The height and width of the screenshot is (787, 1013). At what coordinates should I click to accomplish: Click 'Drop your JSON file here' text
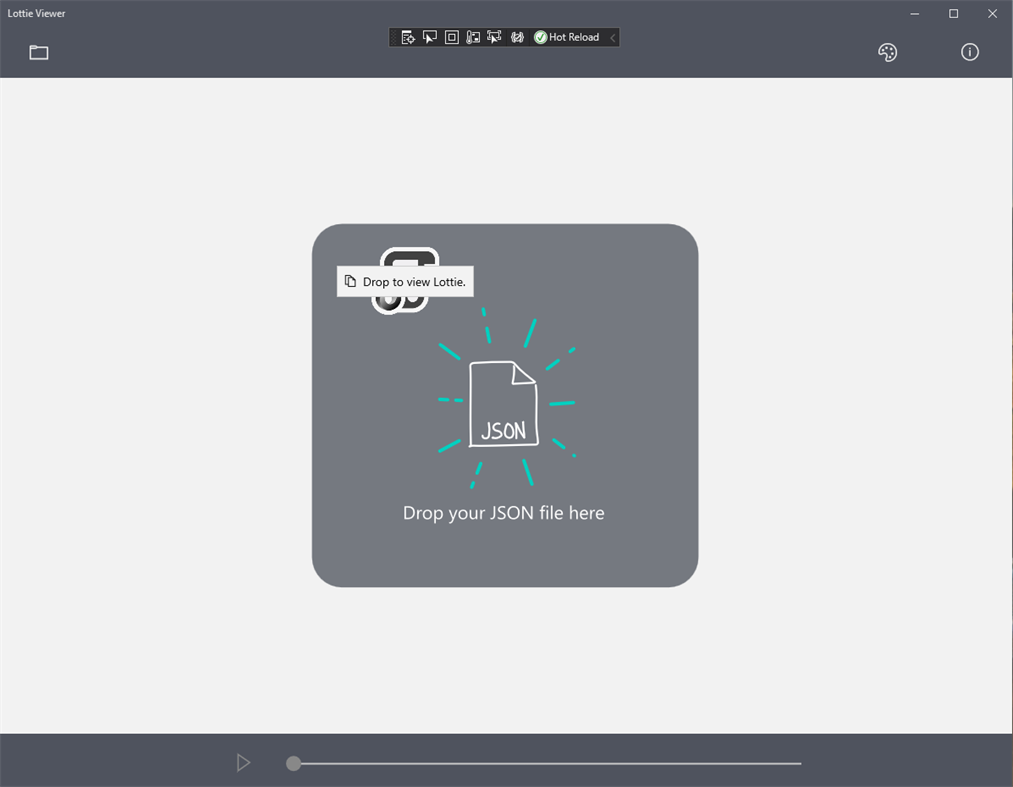[504, 513]
